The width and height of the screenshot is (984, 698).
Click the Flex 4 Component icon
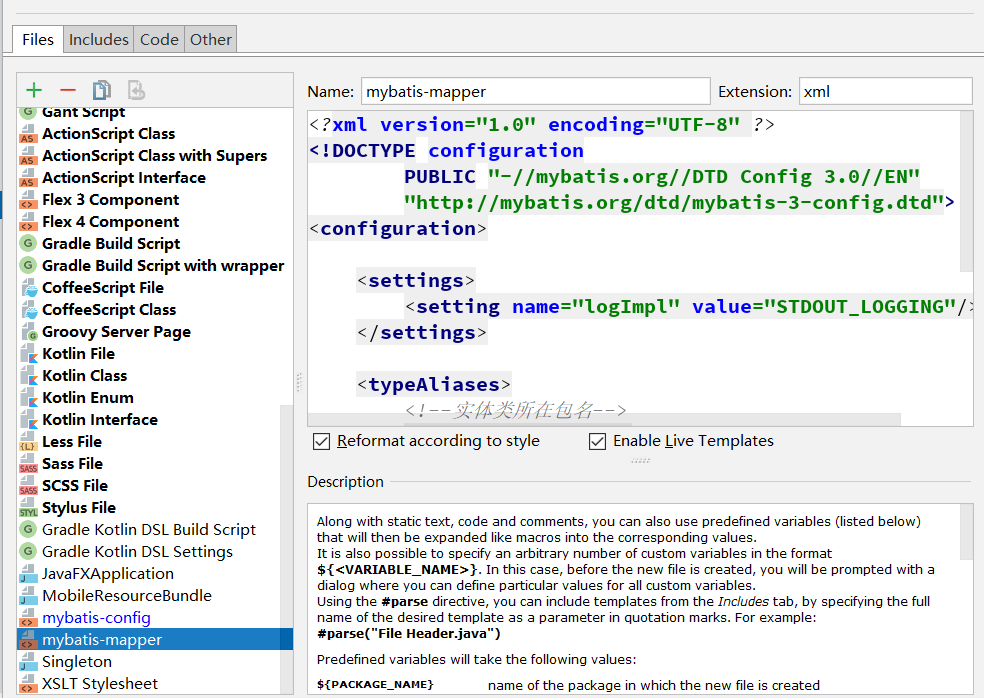(x=28, y=222)
